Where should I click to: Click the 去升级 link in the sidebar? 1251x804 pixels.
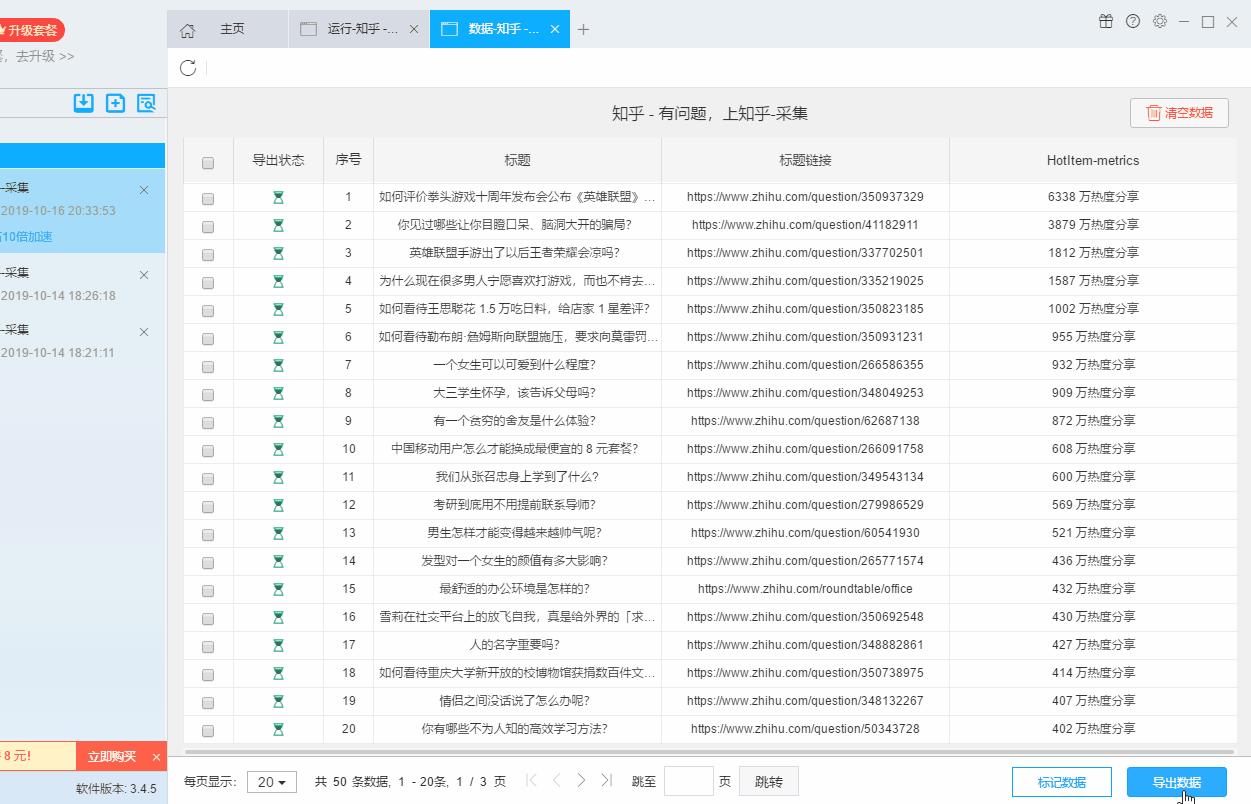[x=43, y=57]
